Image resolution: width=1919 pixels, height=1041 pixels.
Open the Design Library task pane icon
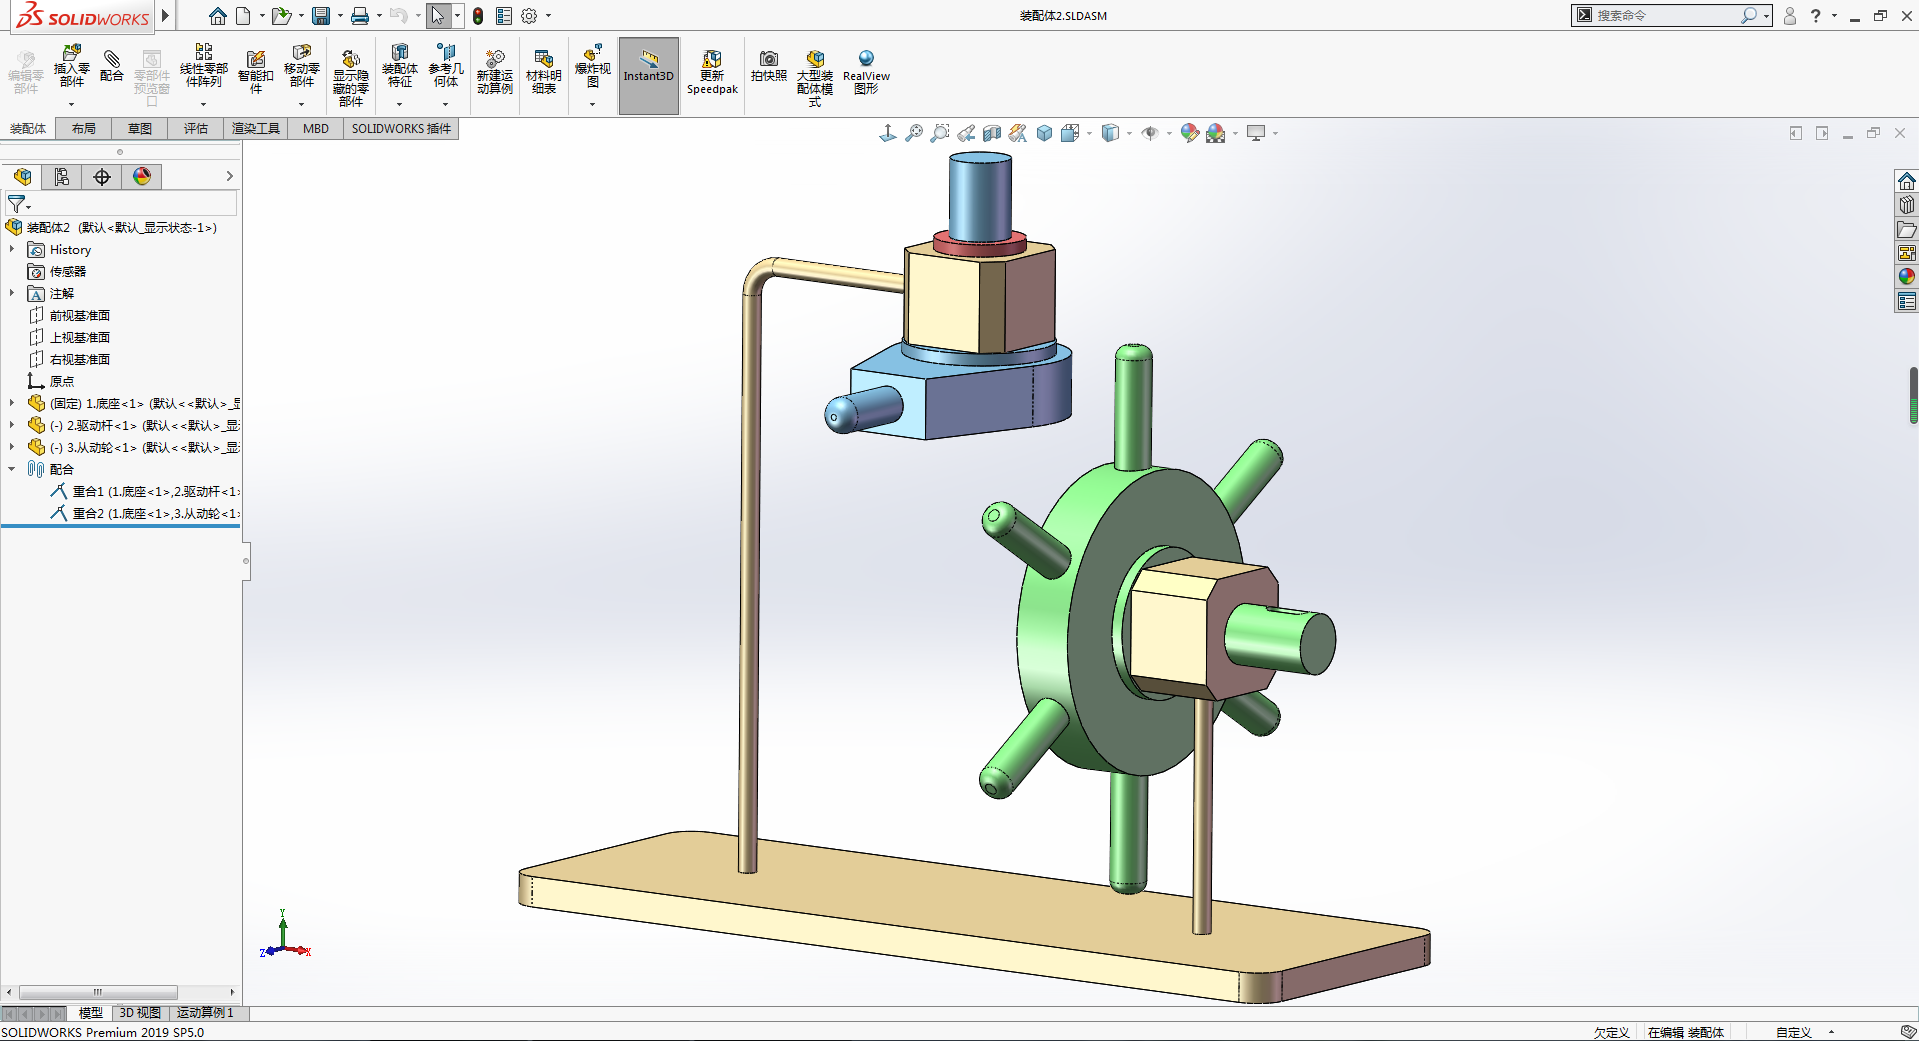(1907, 205)
